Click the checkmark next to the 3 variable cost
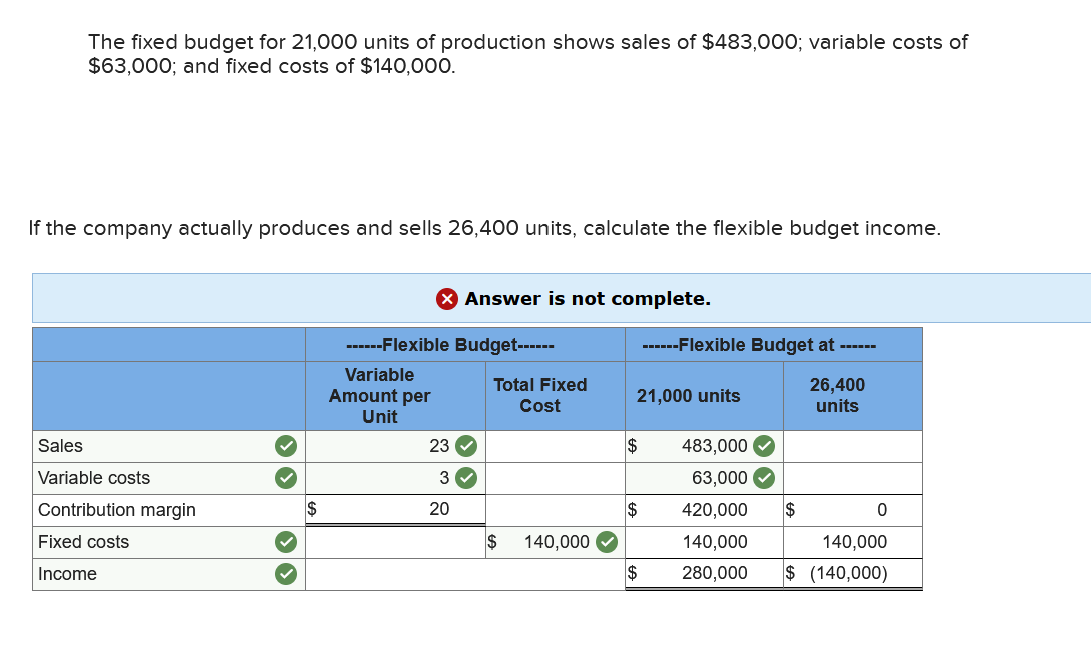Viewport: 1092px width, 650px height. click(x=466, y=478)
